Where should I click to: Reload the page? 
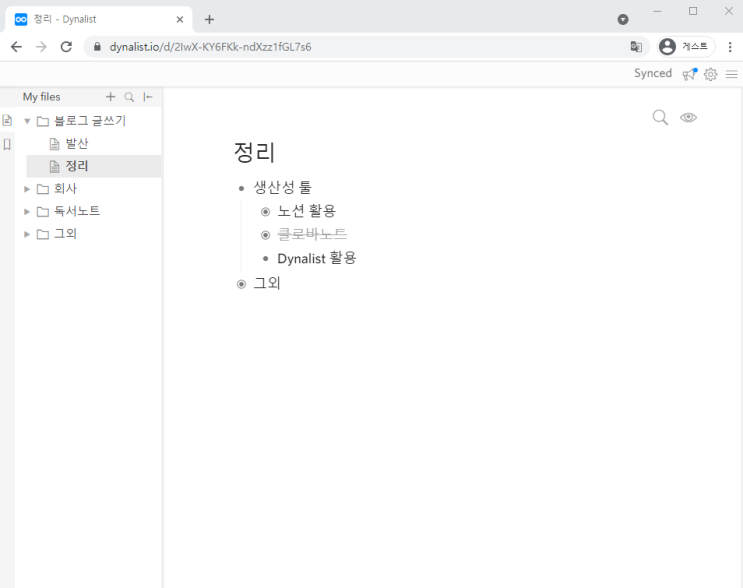click(x=66, y=46)
